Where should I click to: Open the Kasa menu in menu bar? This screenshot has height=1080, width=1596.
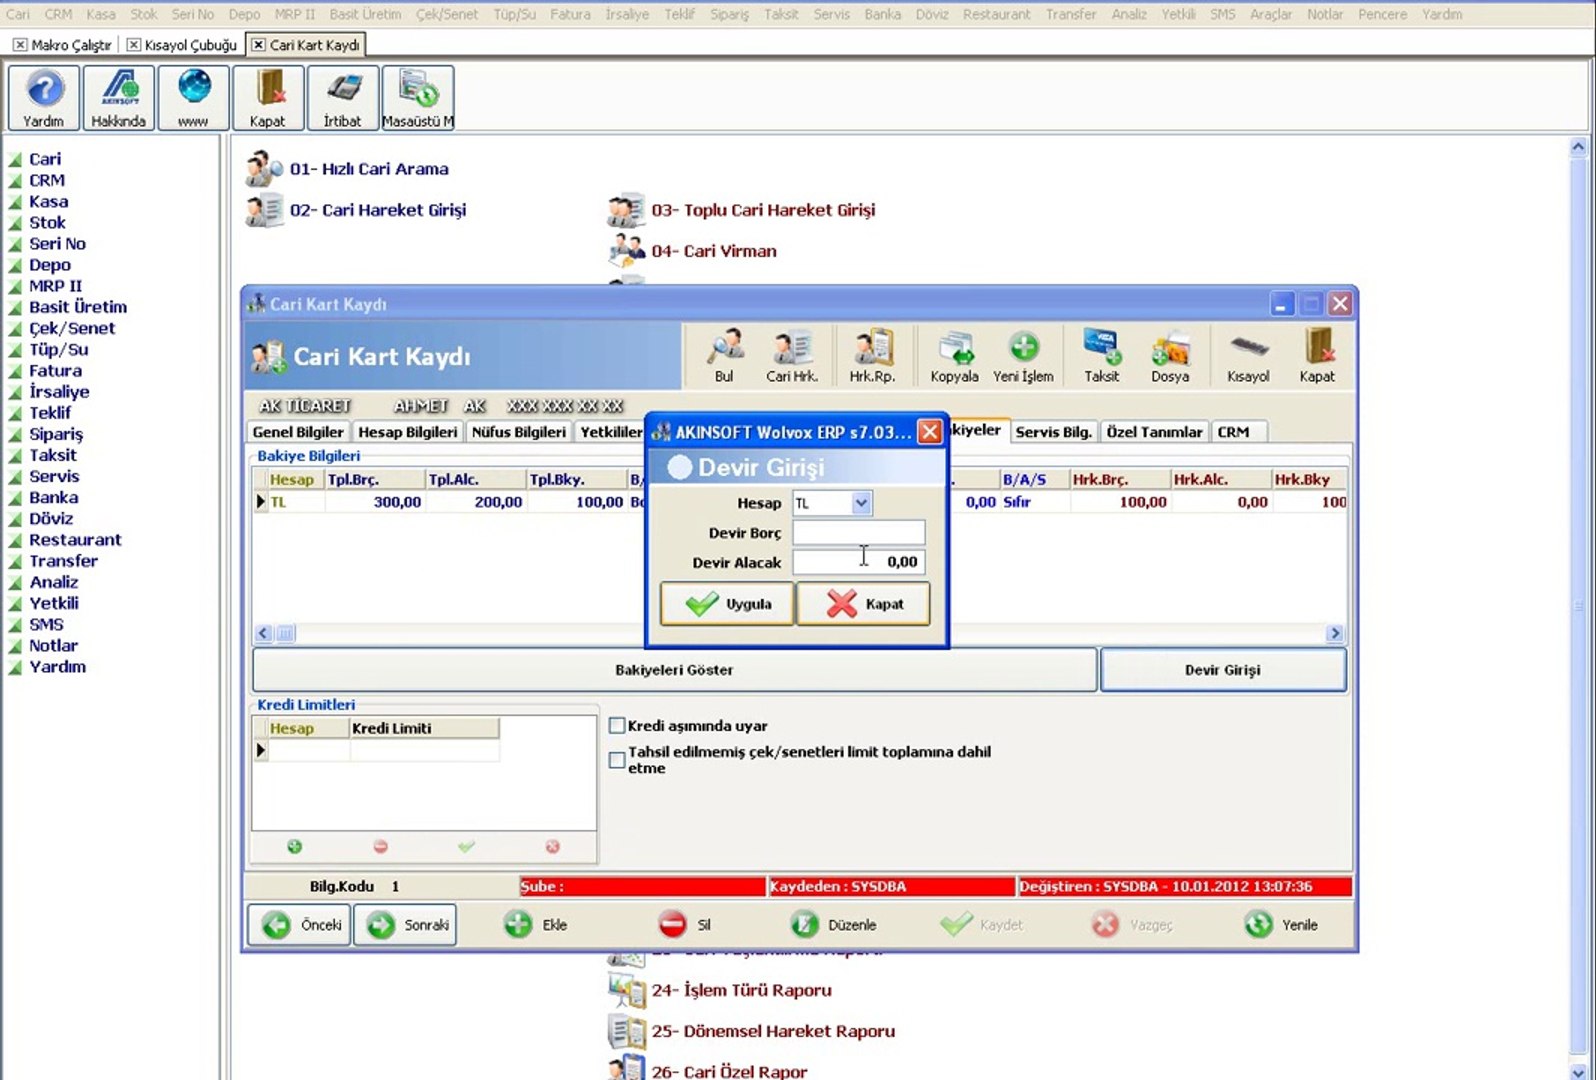(x=101, y=14)
